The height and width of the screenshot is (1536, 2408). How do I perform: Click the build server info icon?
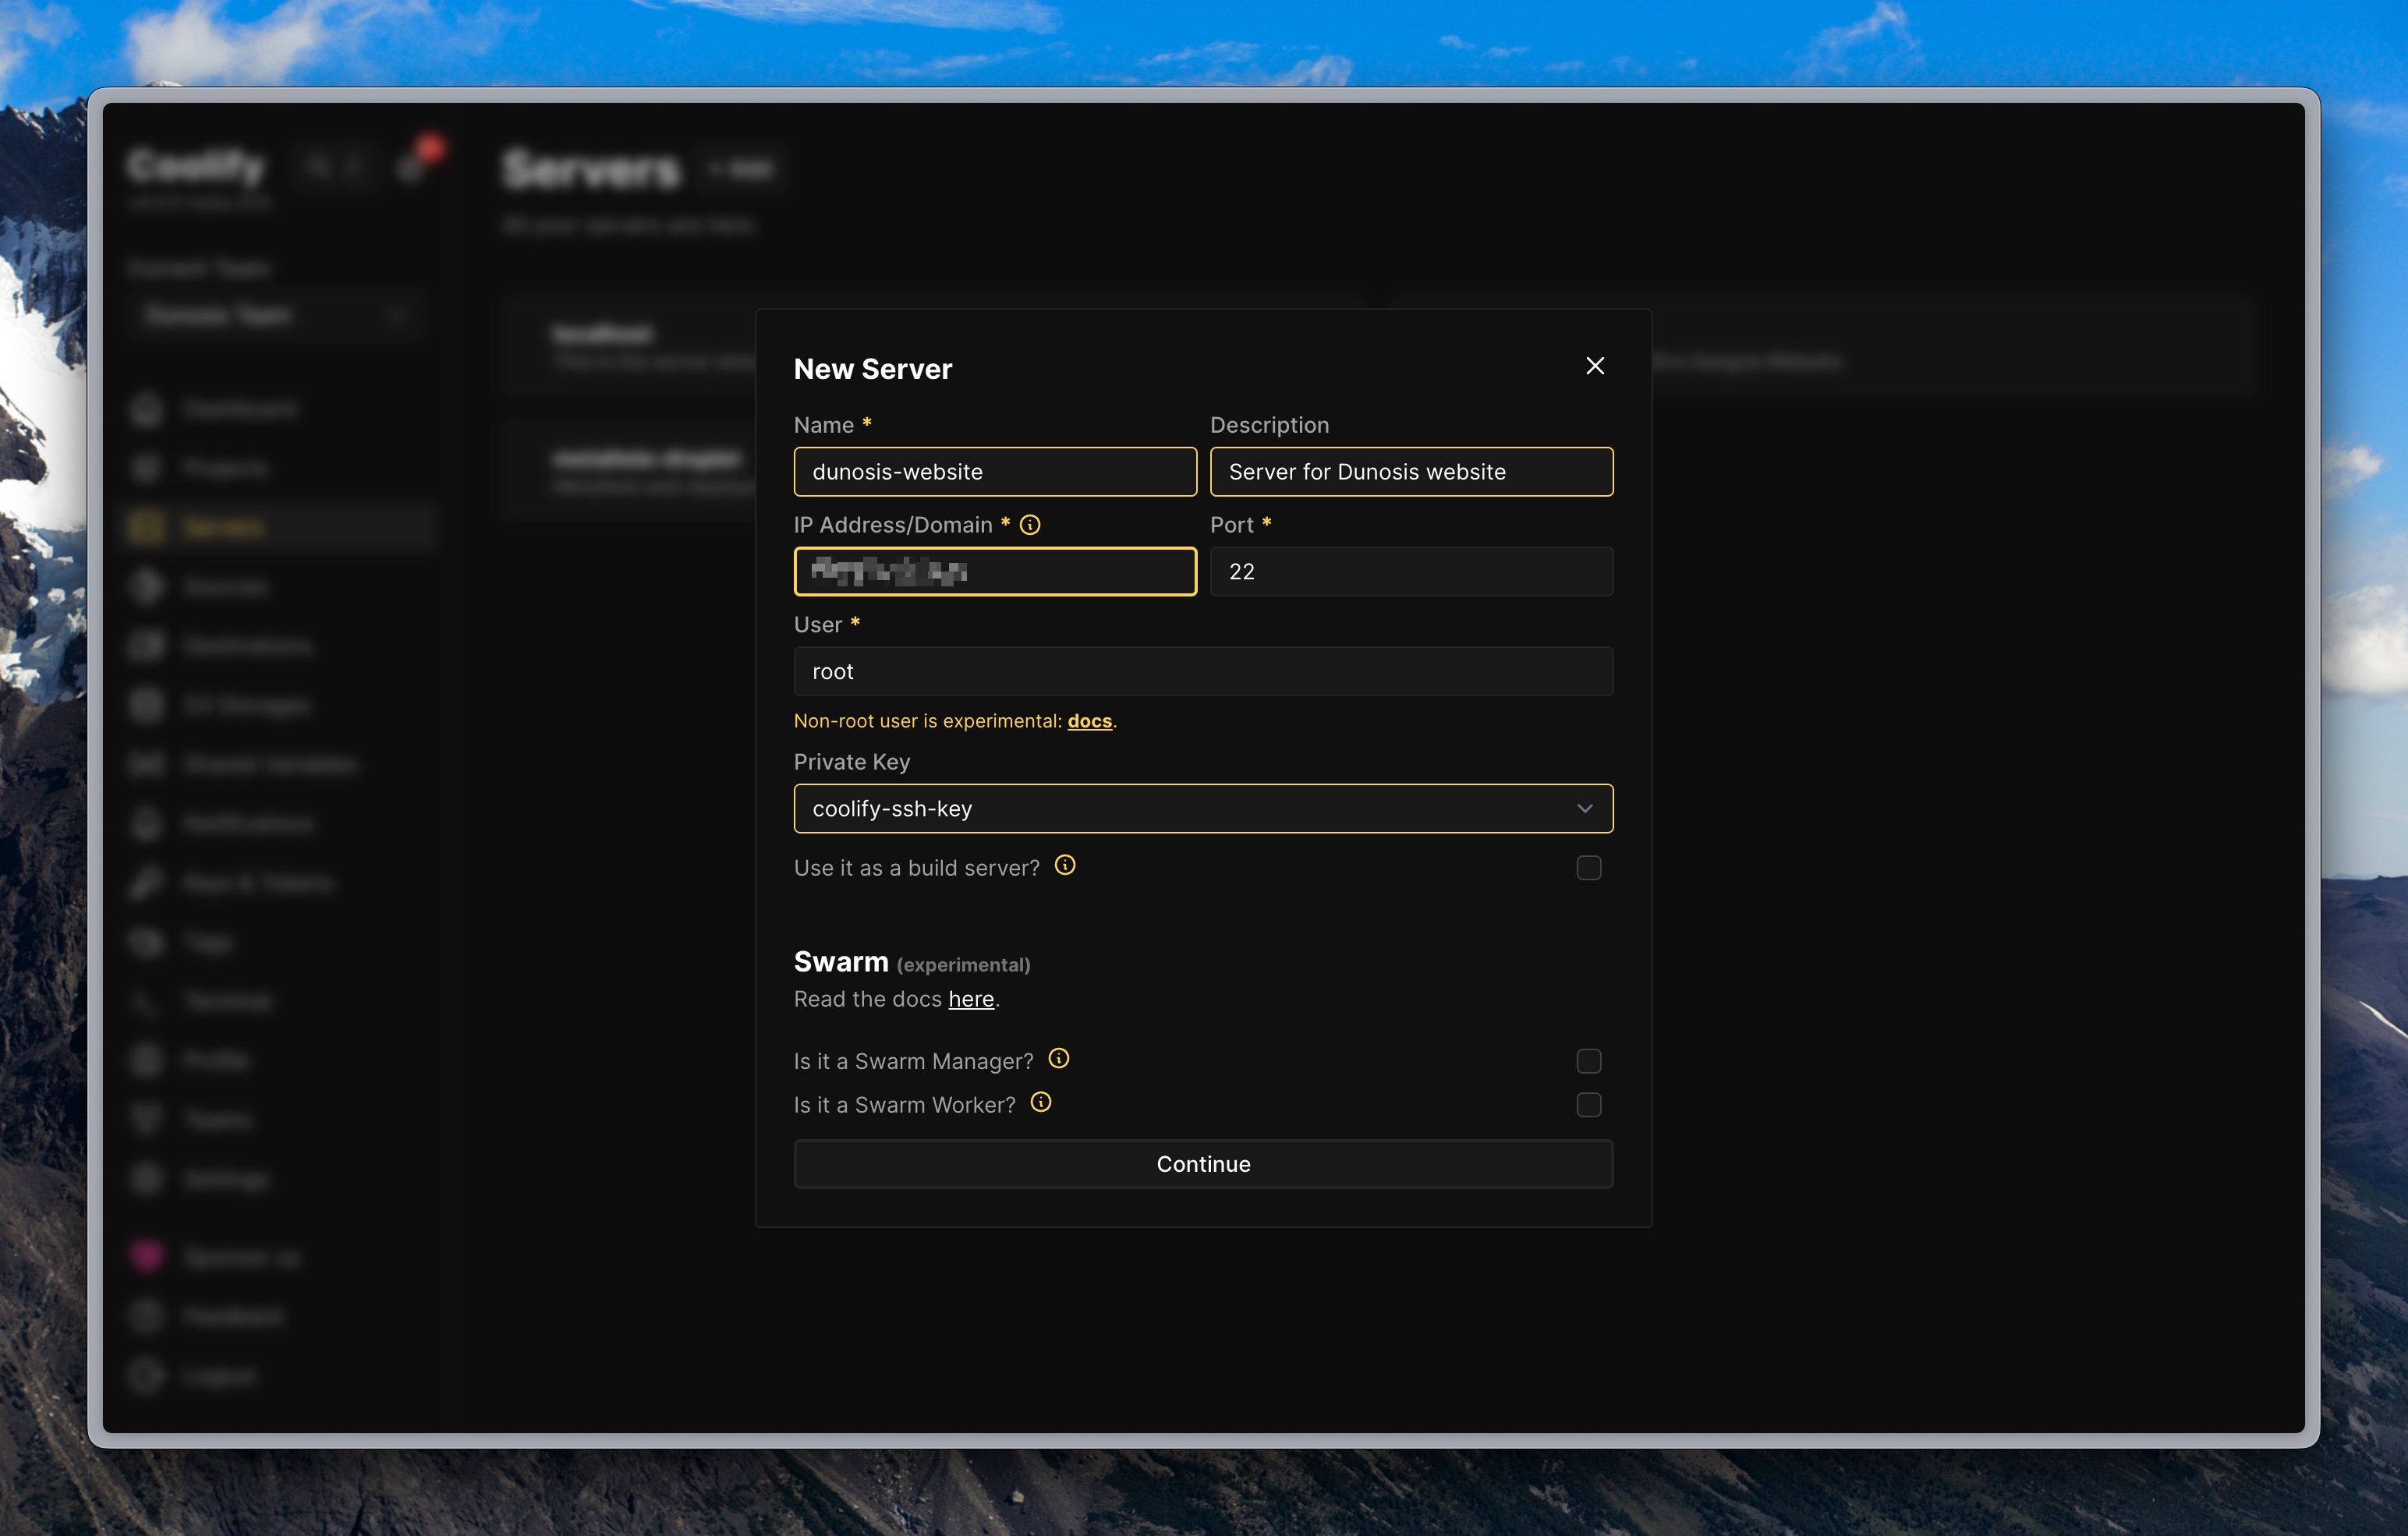click(1065, 866)
